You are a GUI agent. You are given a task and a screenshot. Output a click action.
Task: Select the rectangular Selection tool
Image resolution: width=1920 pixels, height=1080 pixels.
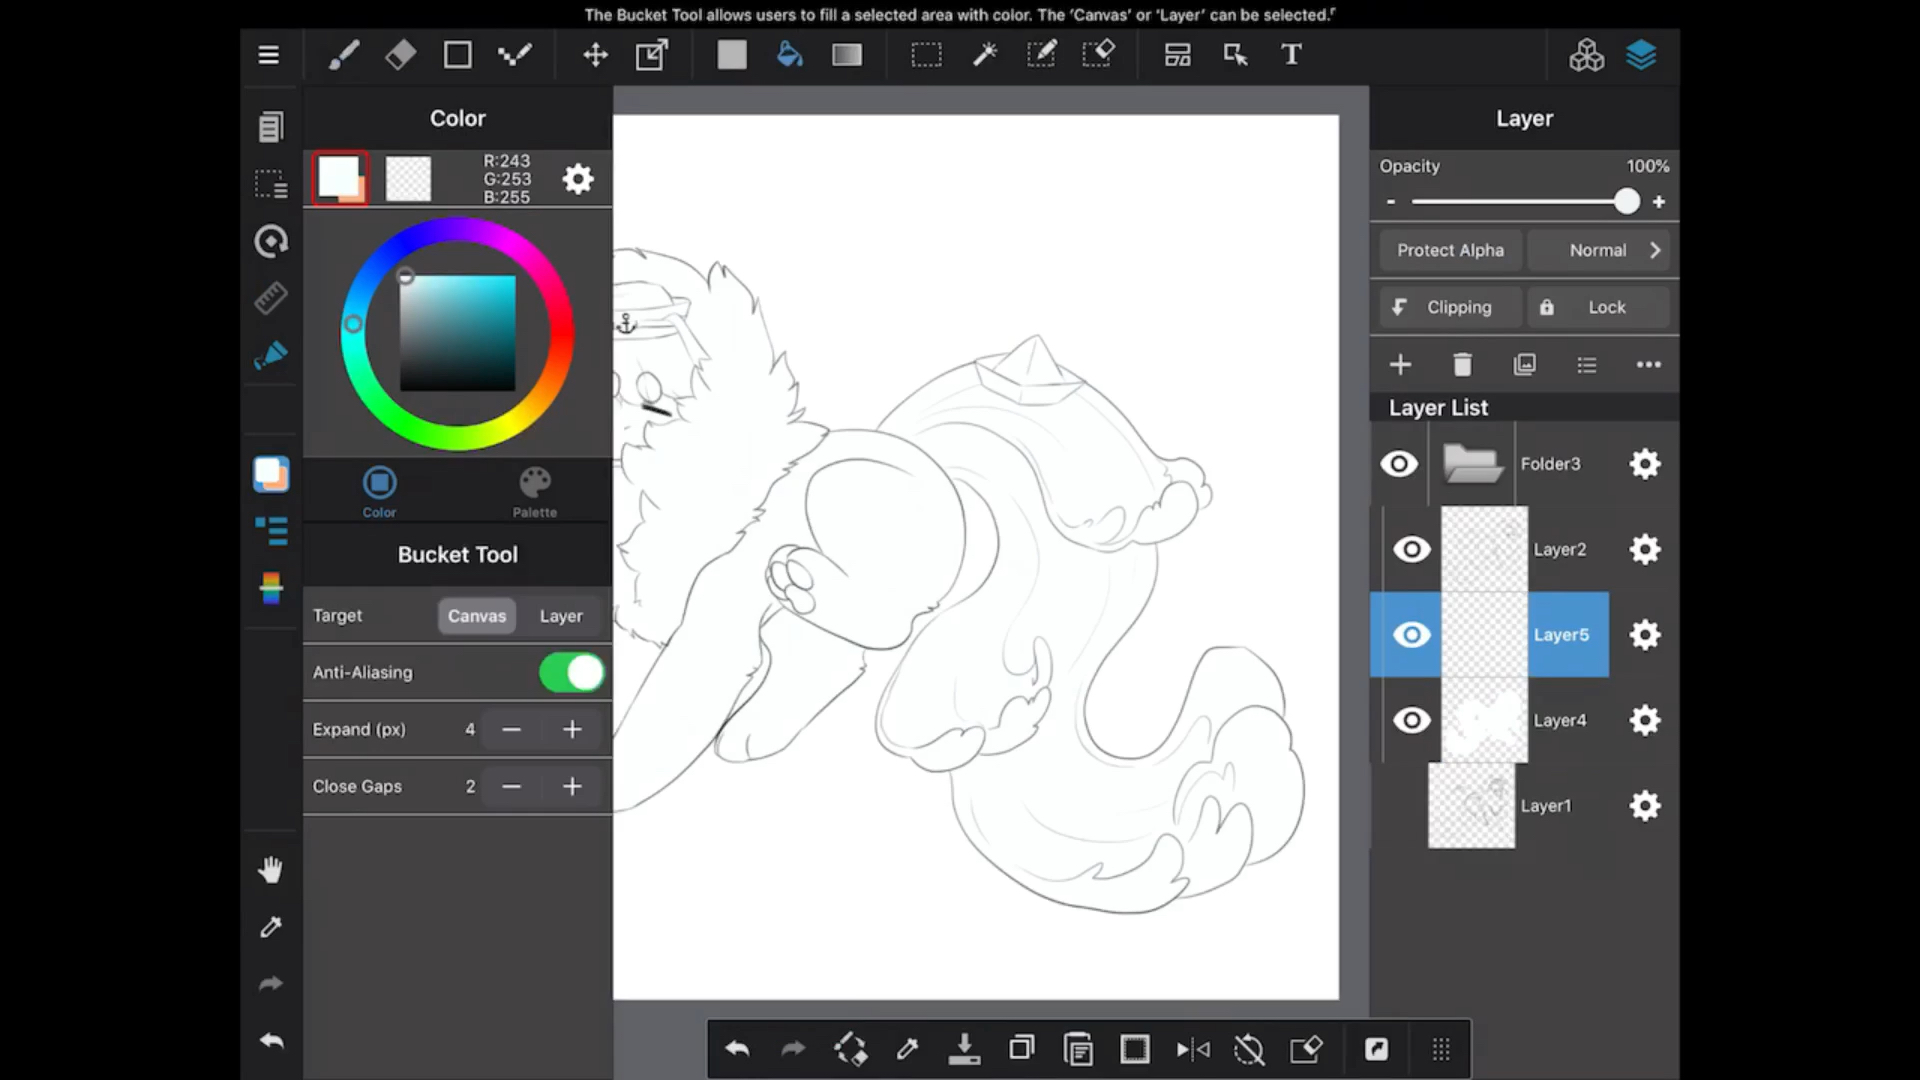(926, 55)
